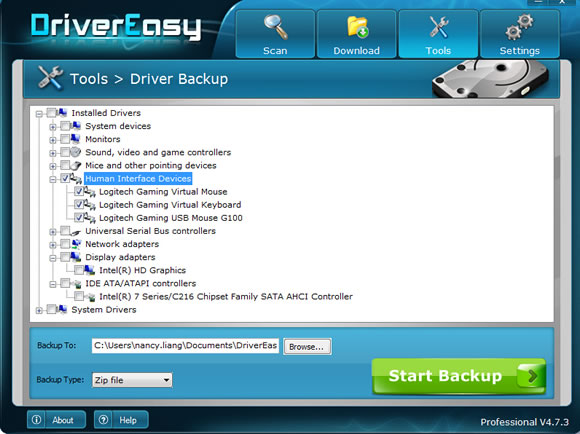The width and height of the screenshot is (580, 434).
Task: Click the Display adapters icon
Action: (x=76, y=257)
